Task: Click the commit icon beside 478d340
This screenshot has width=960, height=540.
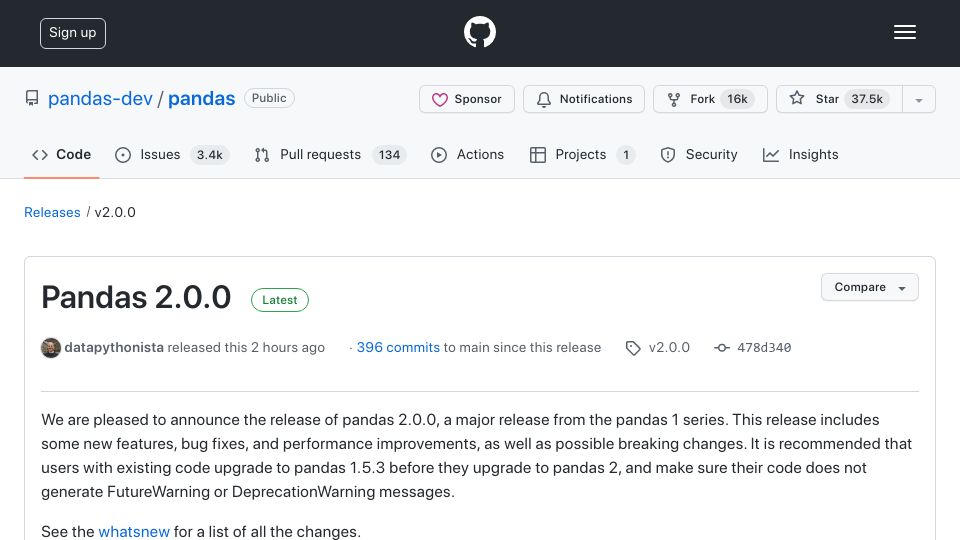Action: 722,348
